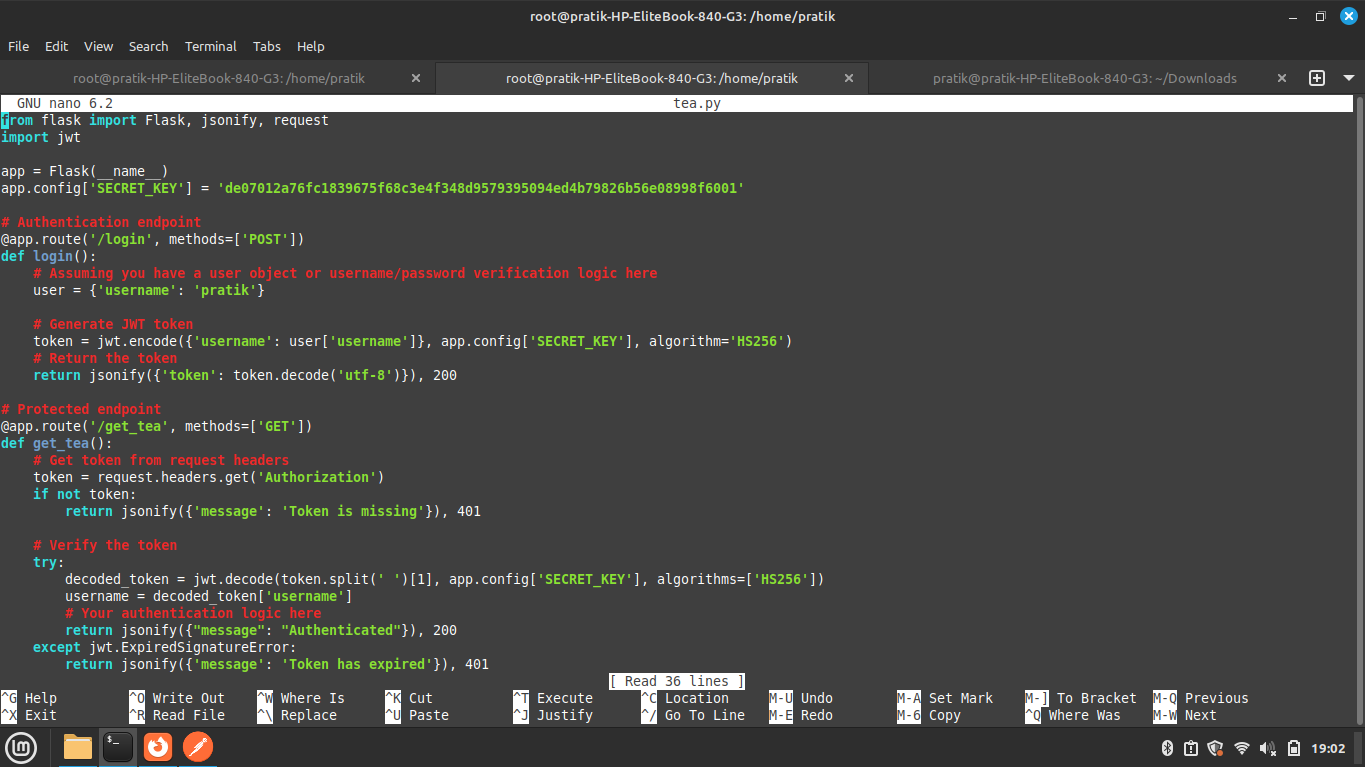Launch the Files folder from the taskbar

point(78,747)
